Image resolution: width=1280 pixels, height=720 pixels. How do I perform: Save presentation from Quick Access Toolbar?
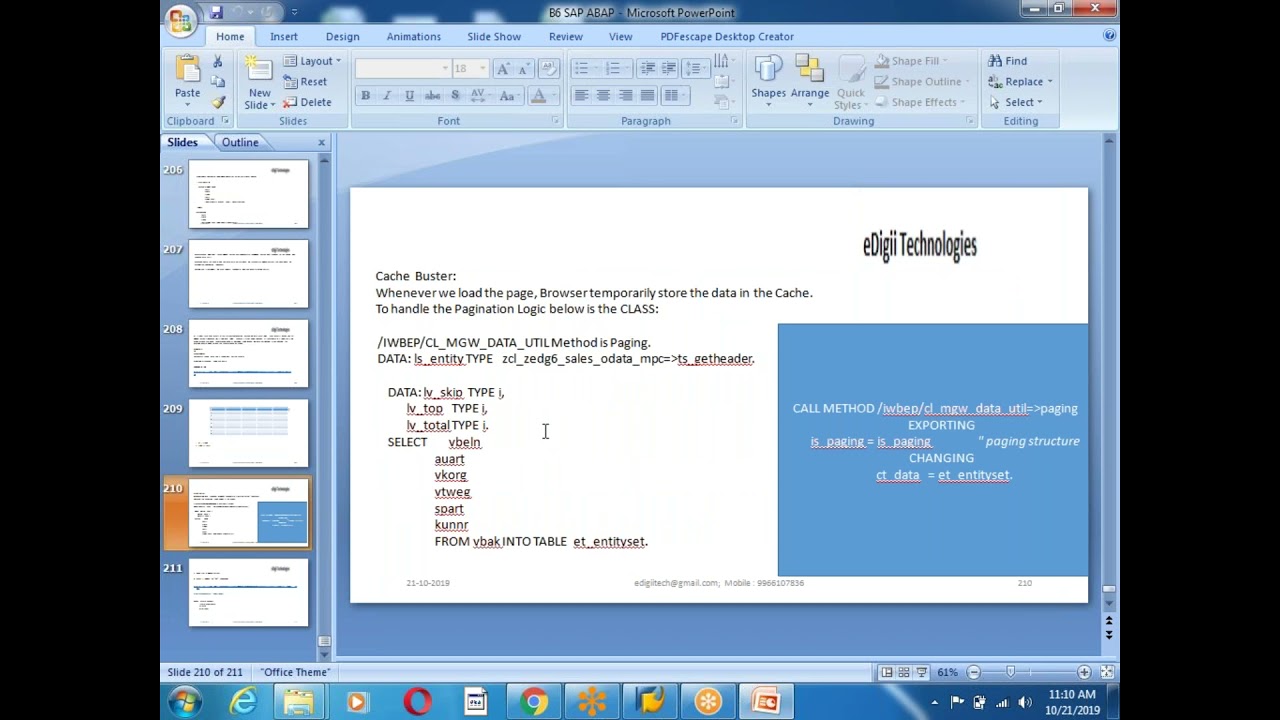[x=216, y=13]
